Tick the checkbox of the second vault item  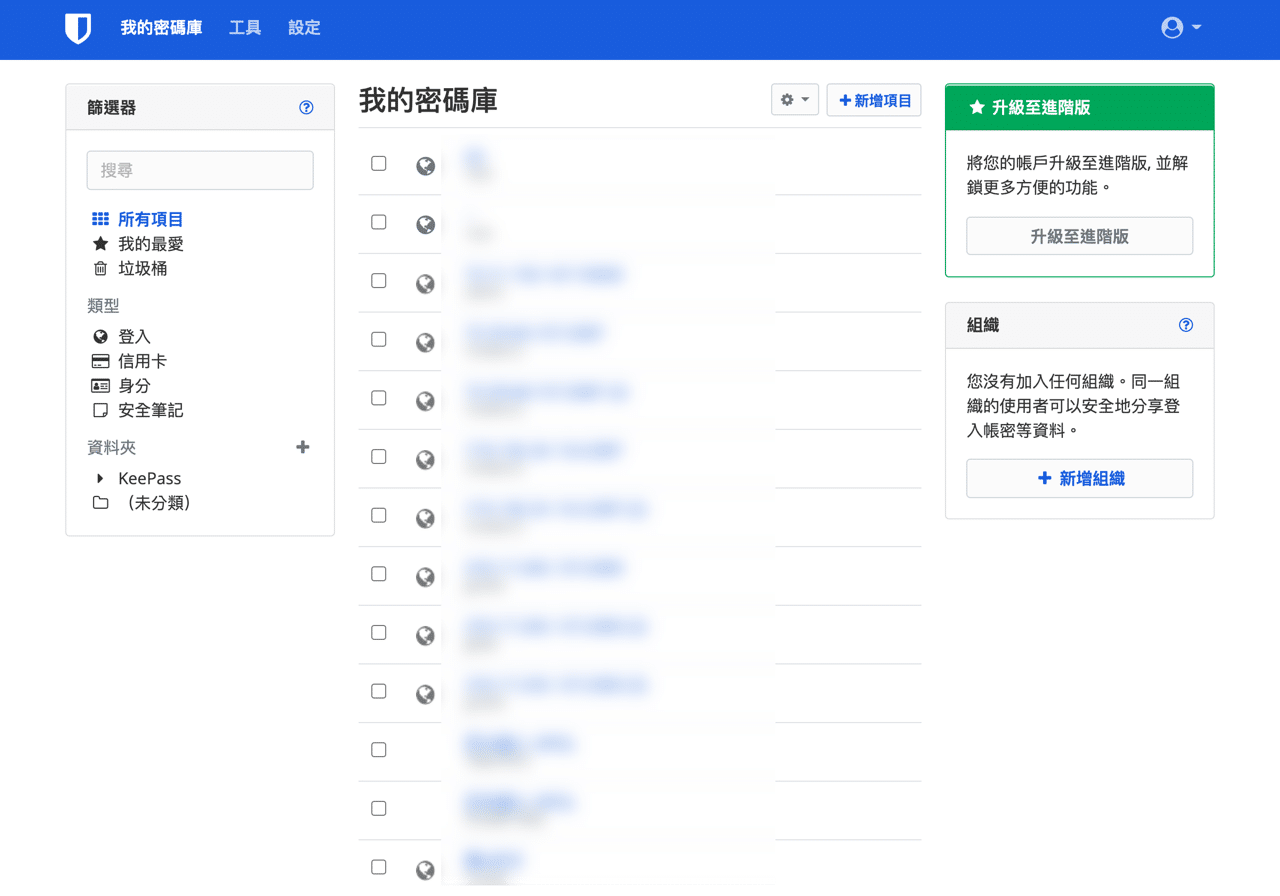[x=379, y=222]
